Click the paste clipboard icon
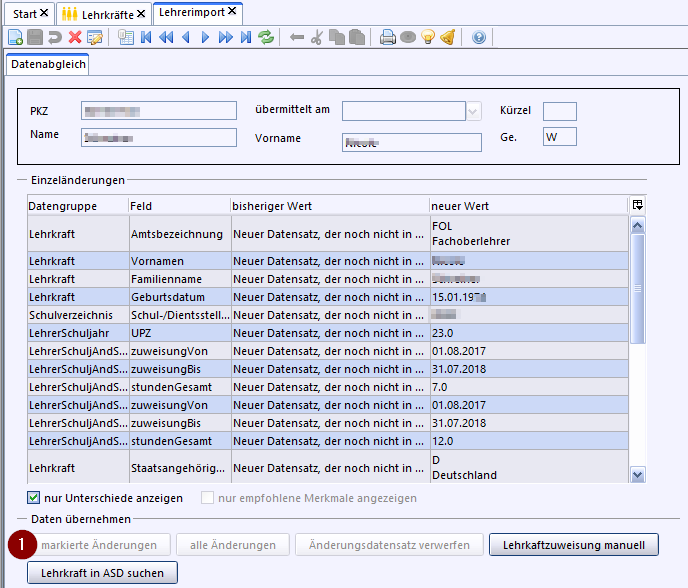688x588 pixels. [x=357, y=37]
